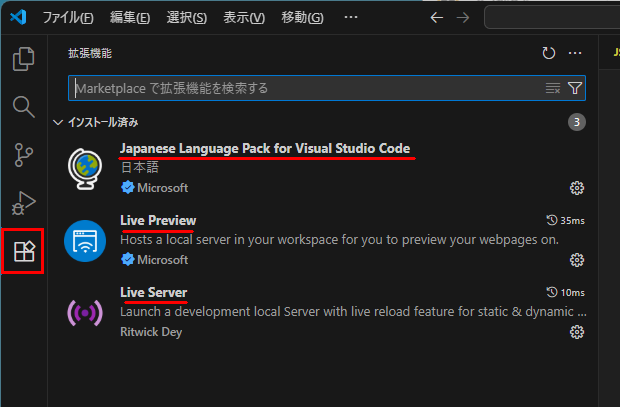620x407 pixels.
Task: Click the installed count badge 3
Action: click(577, 122)
